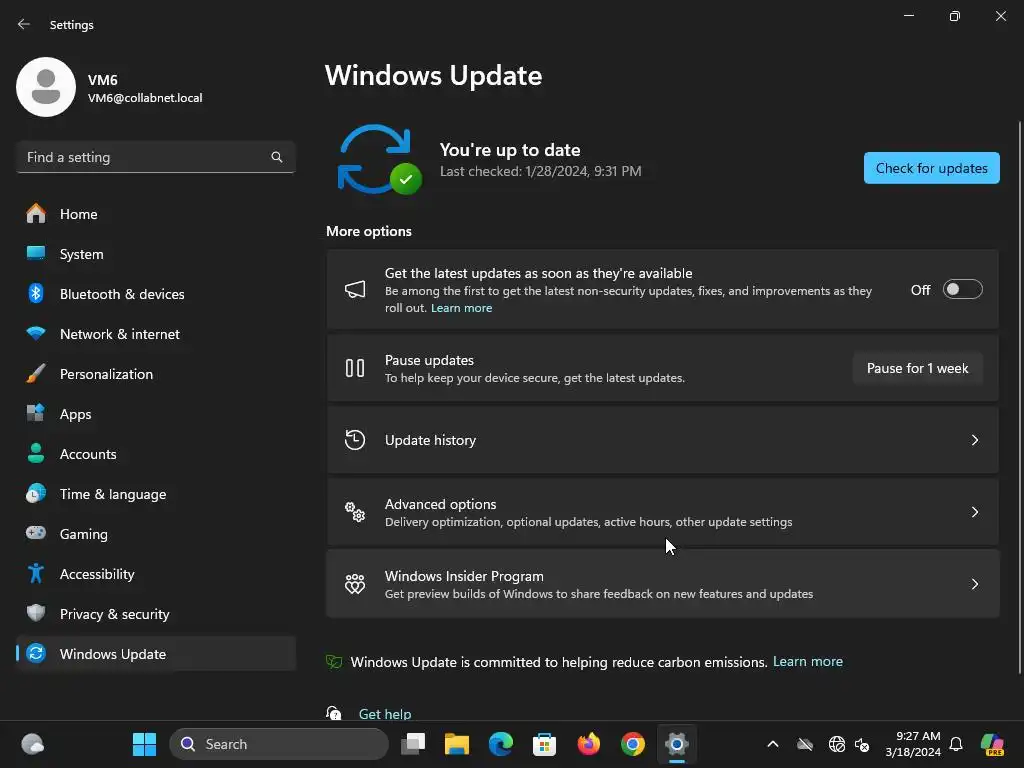Open Firefox from the taskbar
The height and width of the screenshot is (768, 1024).
(x=588, y=744)
